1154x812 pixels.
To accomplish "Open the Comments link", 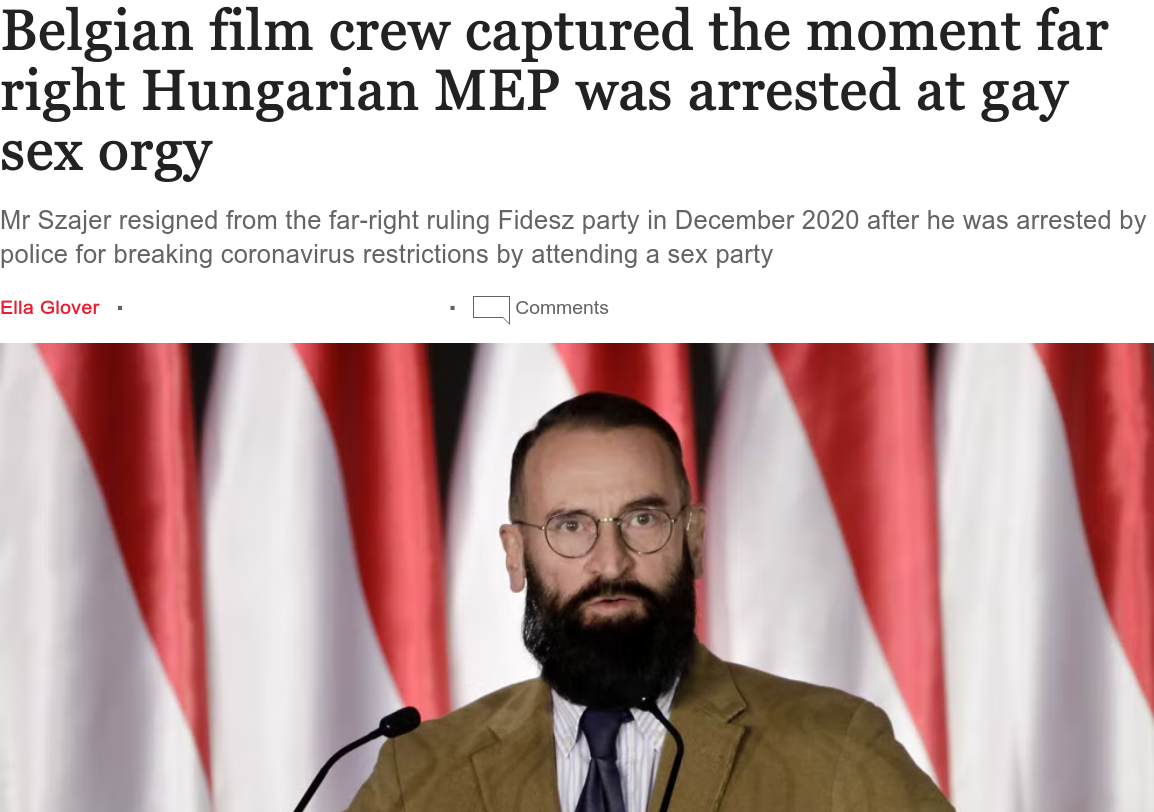I will (562, 308).
